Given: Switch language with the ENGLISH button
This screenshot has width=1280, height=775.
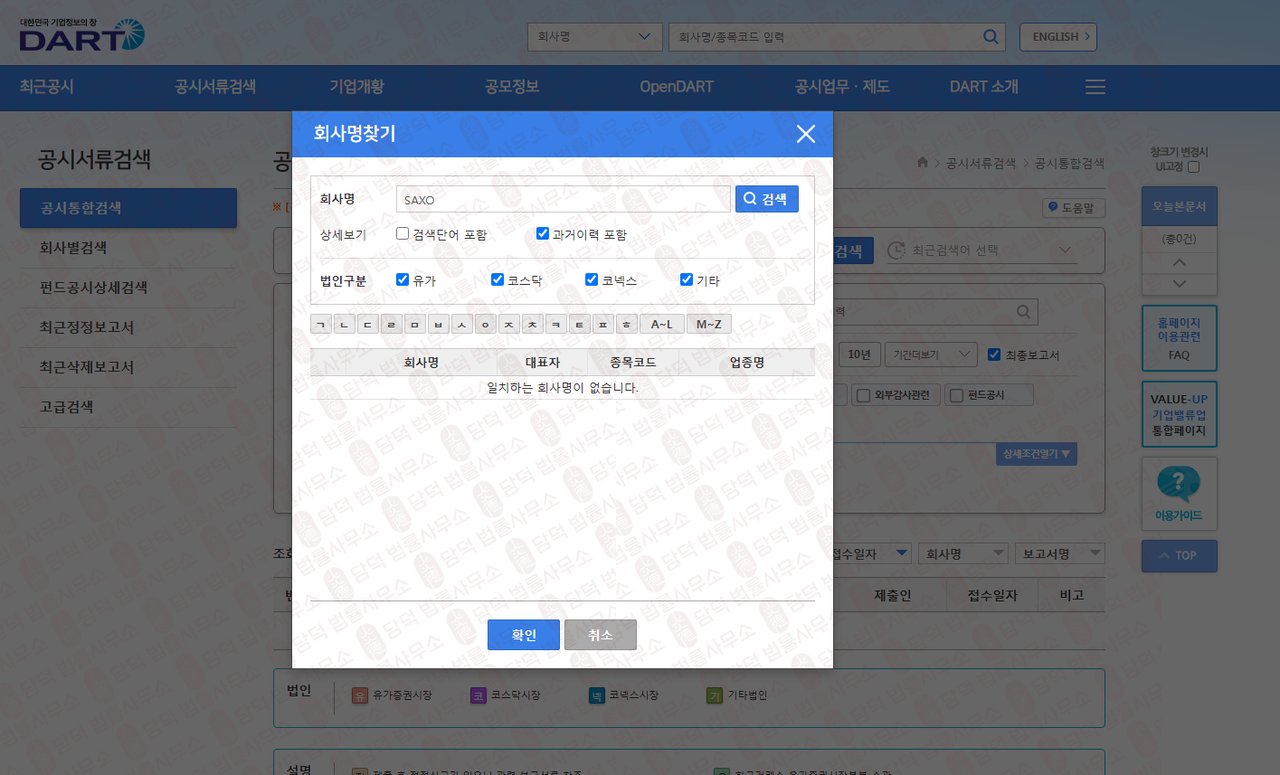Looking at the screenshot, I should [x=1058, y=37].
